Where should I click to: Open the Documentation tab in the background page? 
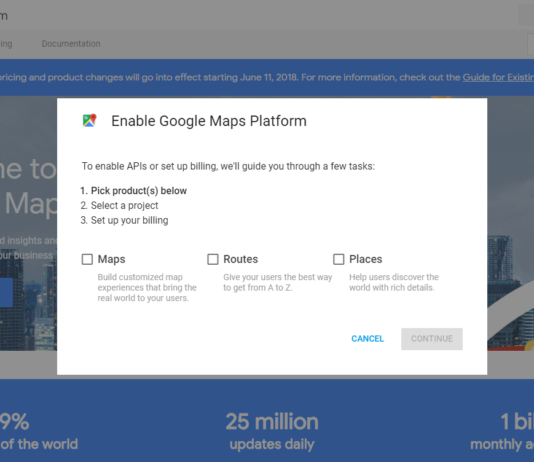coord(71,44)
